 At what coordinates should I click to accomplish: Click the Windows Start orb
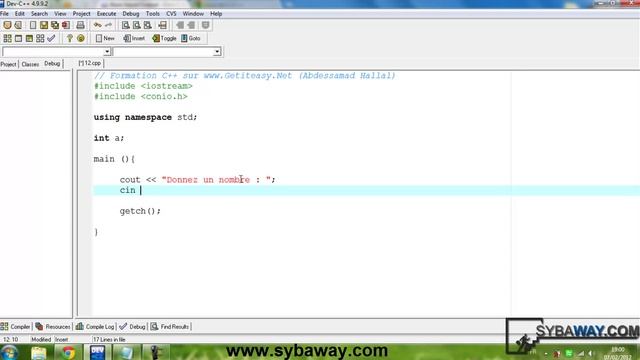click(x=9, y=352)
